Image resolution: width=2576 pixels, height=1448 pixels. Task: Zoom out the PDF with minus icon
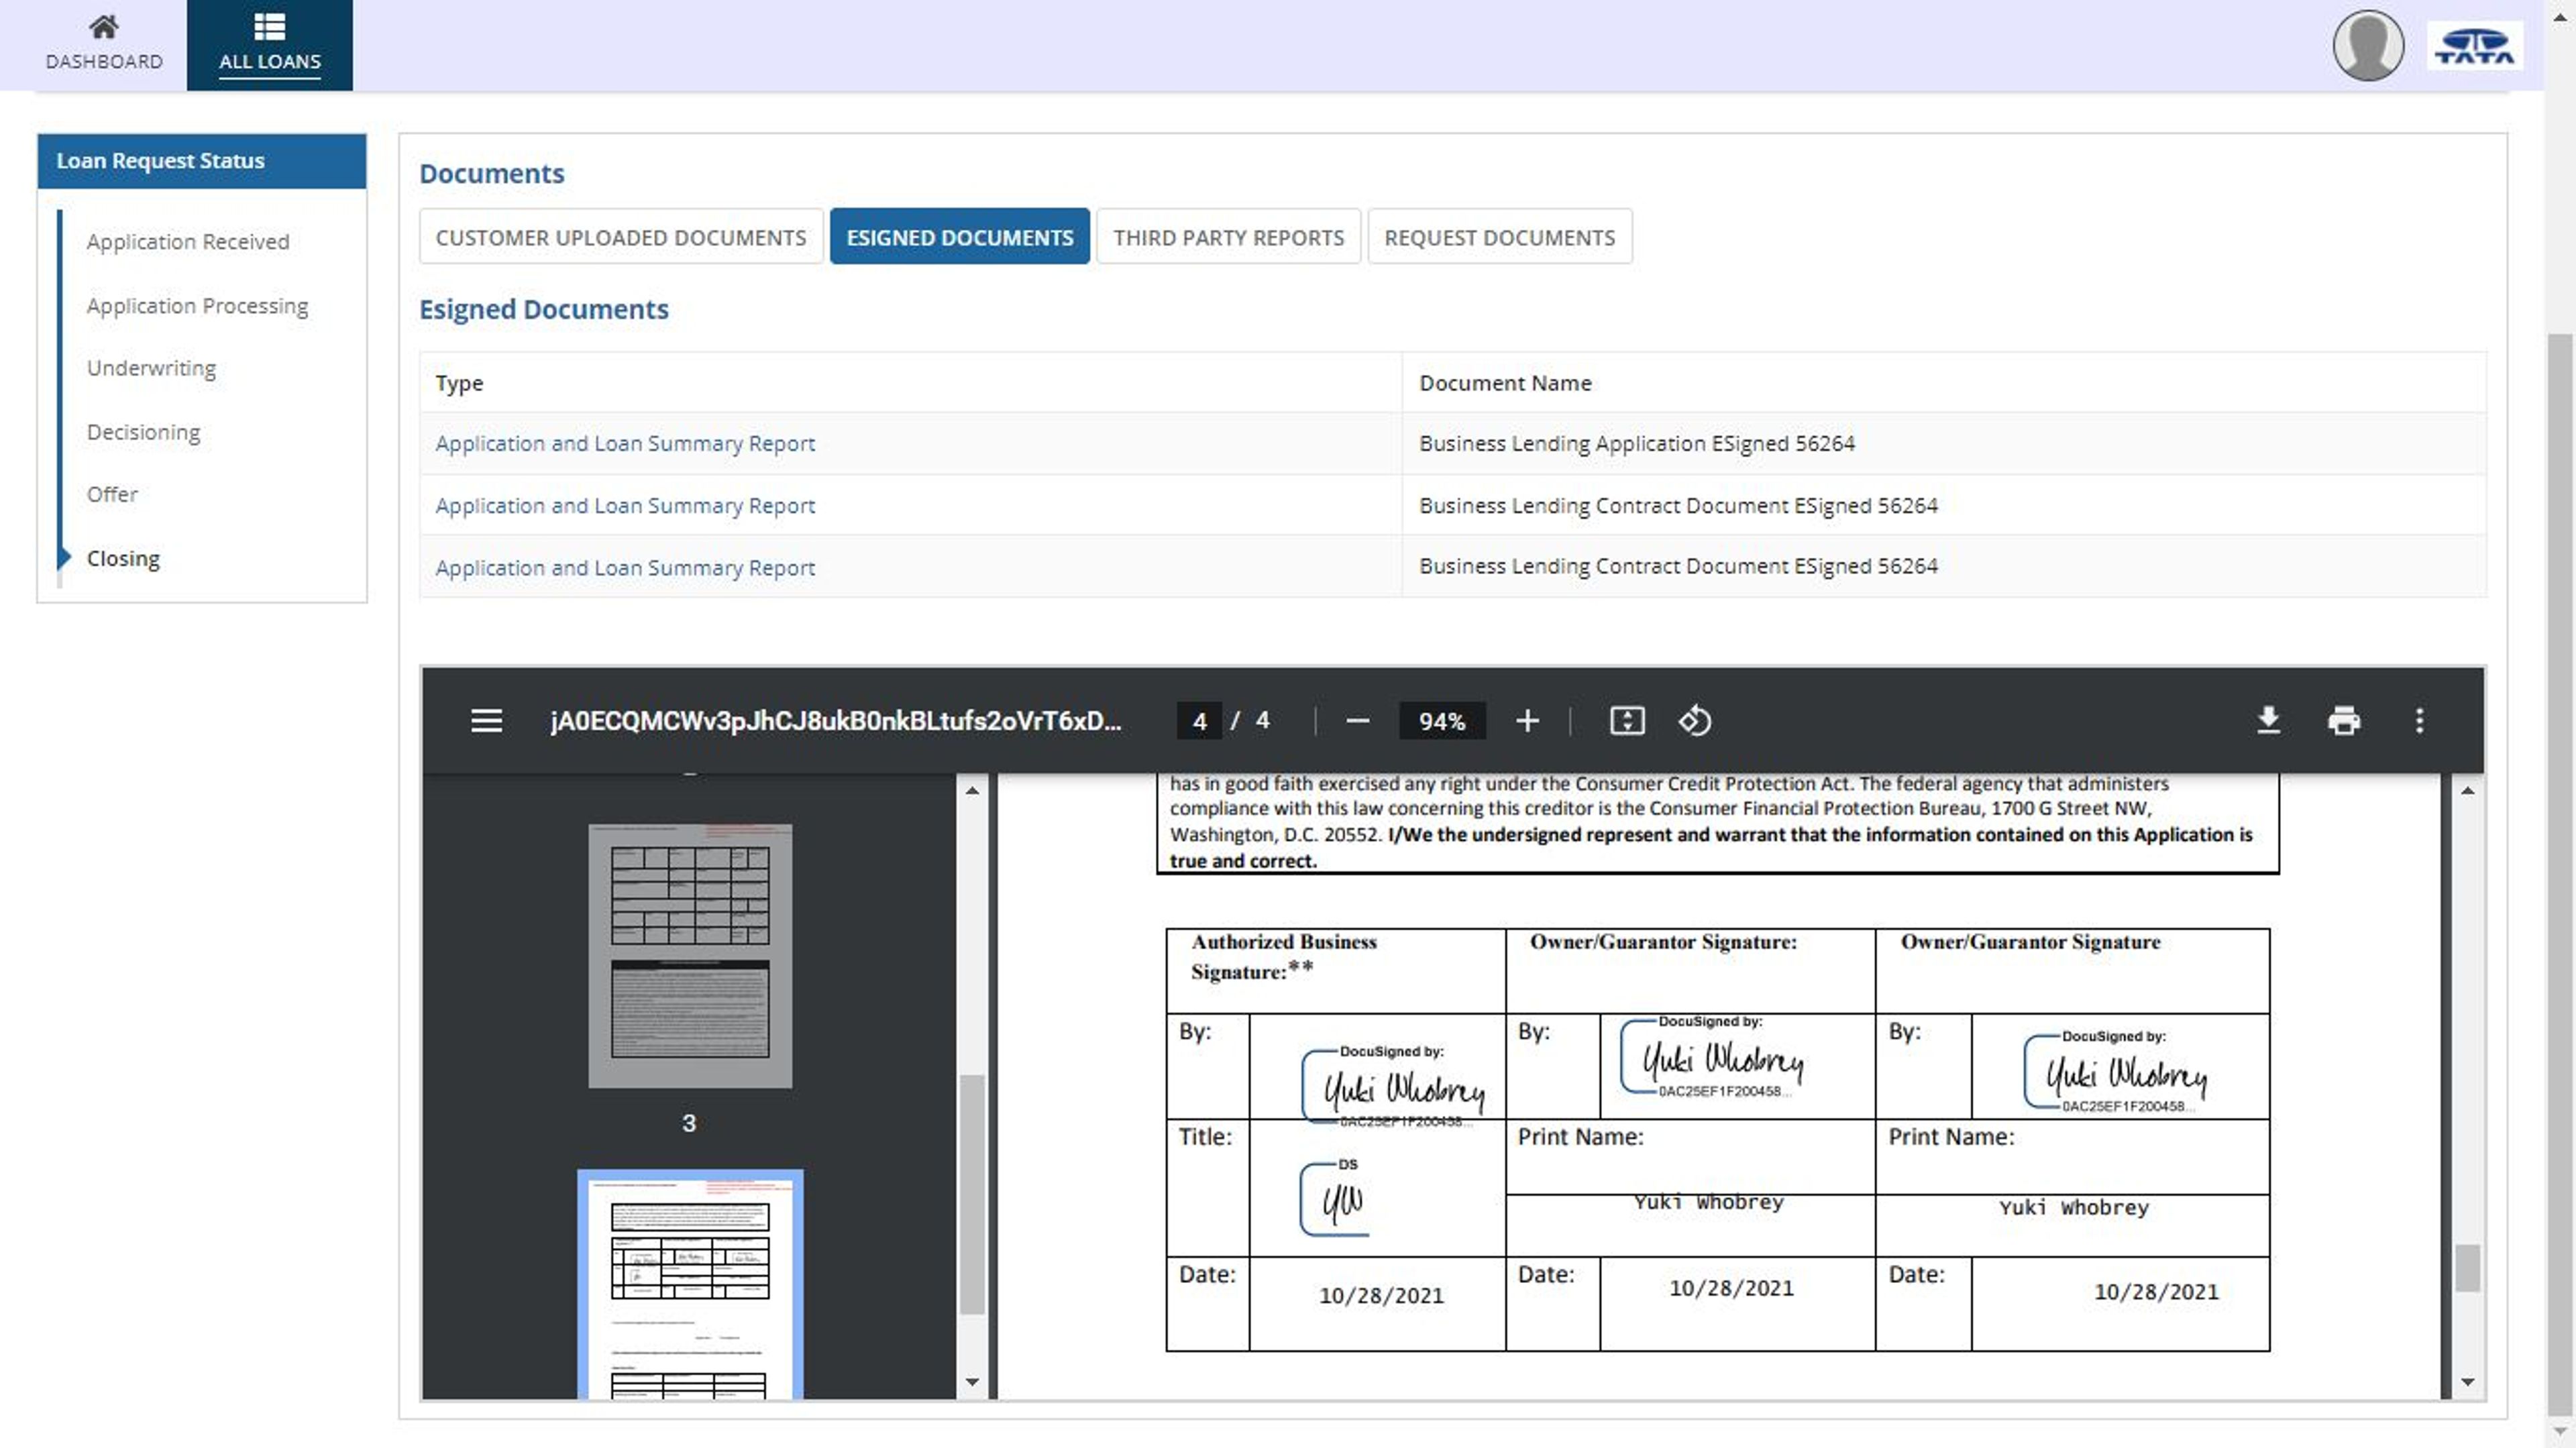pos(1357,720)
